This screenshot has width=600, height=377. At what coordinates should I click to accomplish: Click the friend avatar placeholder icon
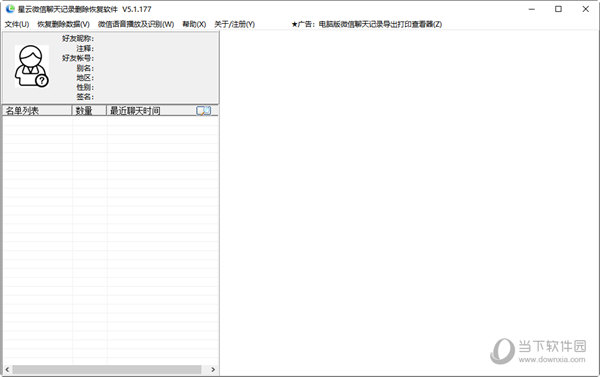coord(32,66)
